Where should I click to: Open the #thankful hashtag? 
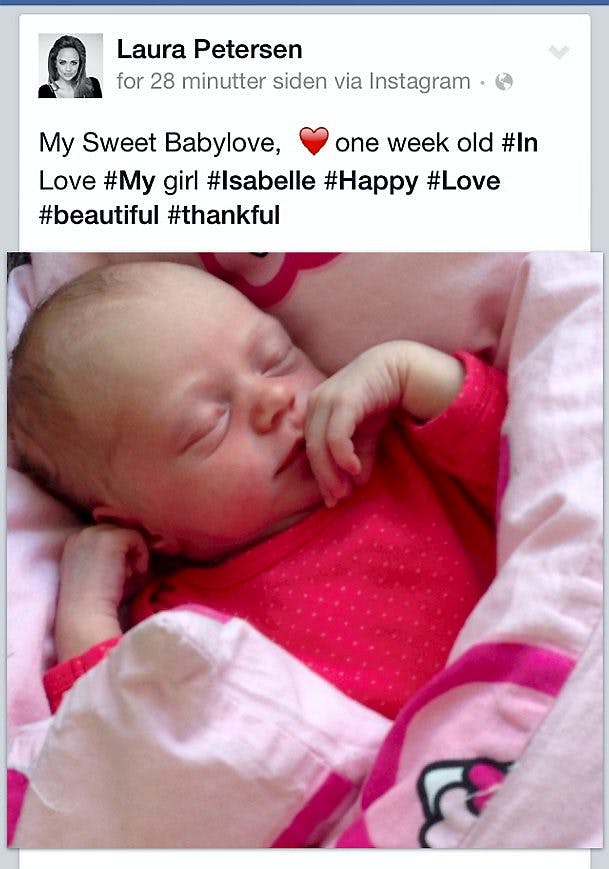point(223,215)
